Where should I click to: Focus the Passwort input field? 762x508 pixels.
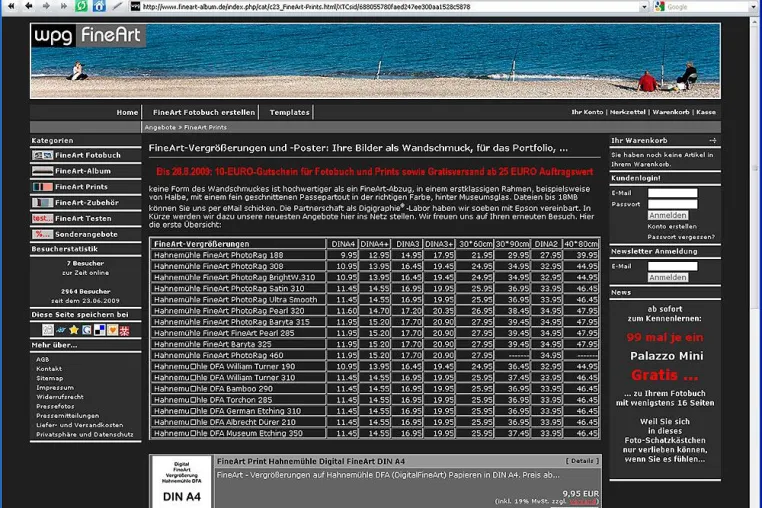pyautogui.click(x=673, y=204)
